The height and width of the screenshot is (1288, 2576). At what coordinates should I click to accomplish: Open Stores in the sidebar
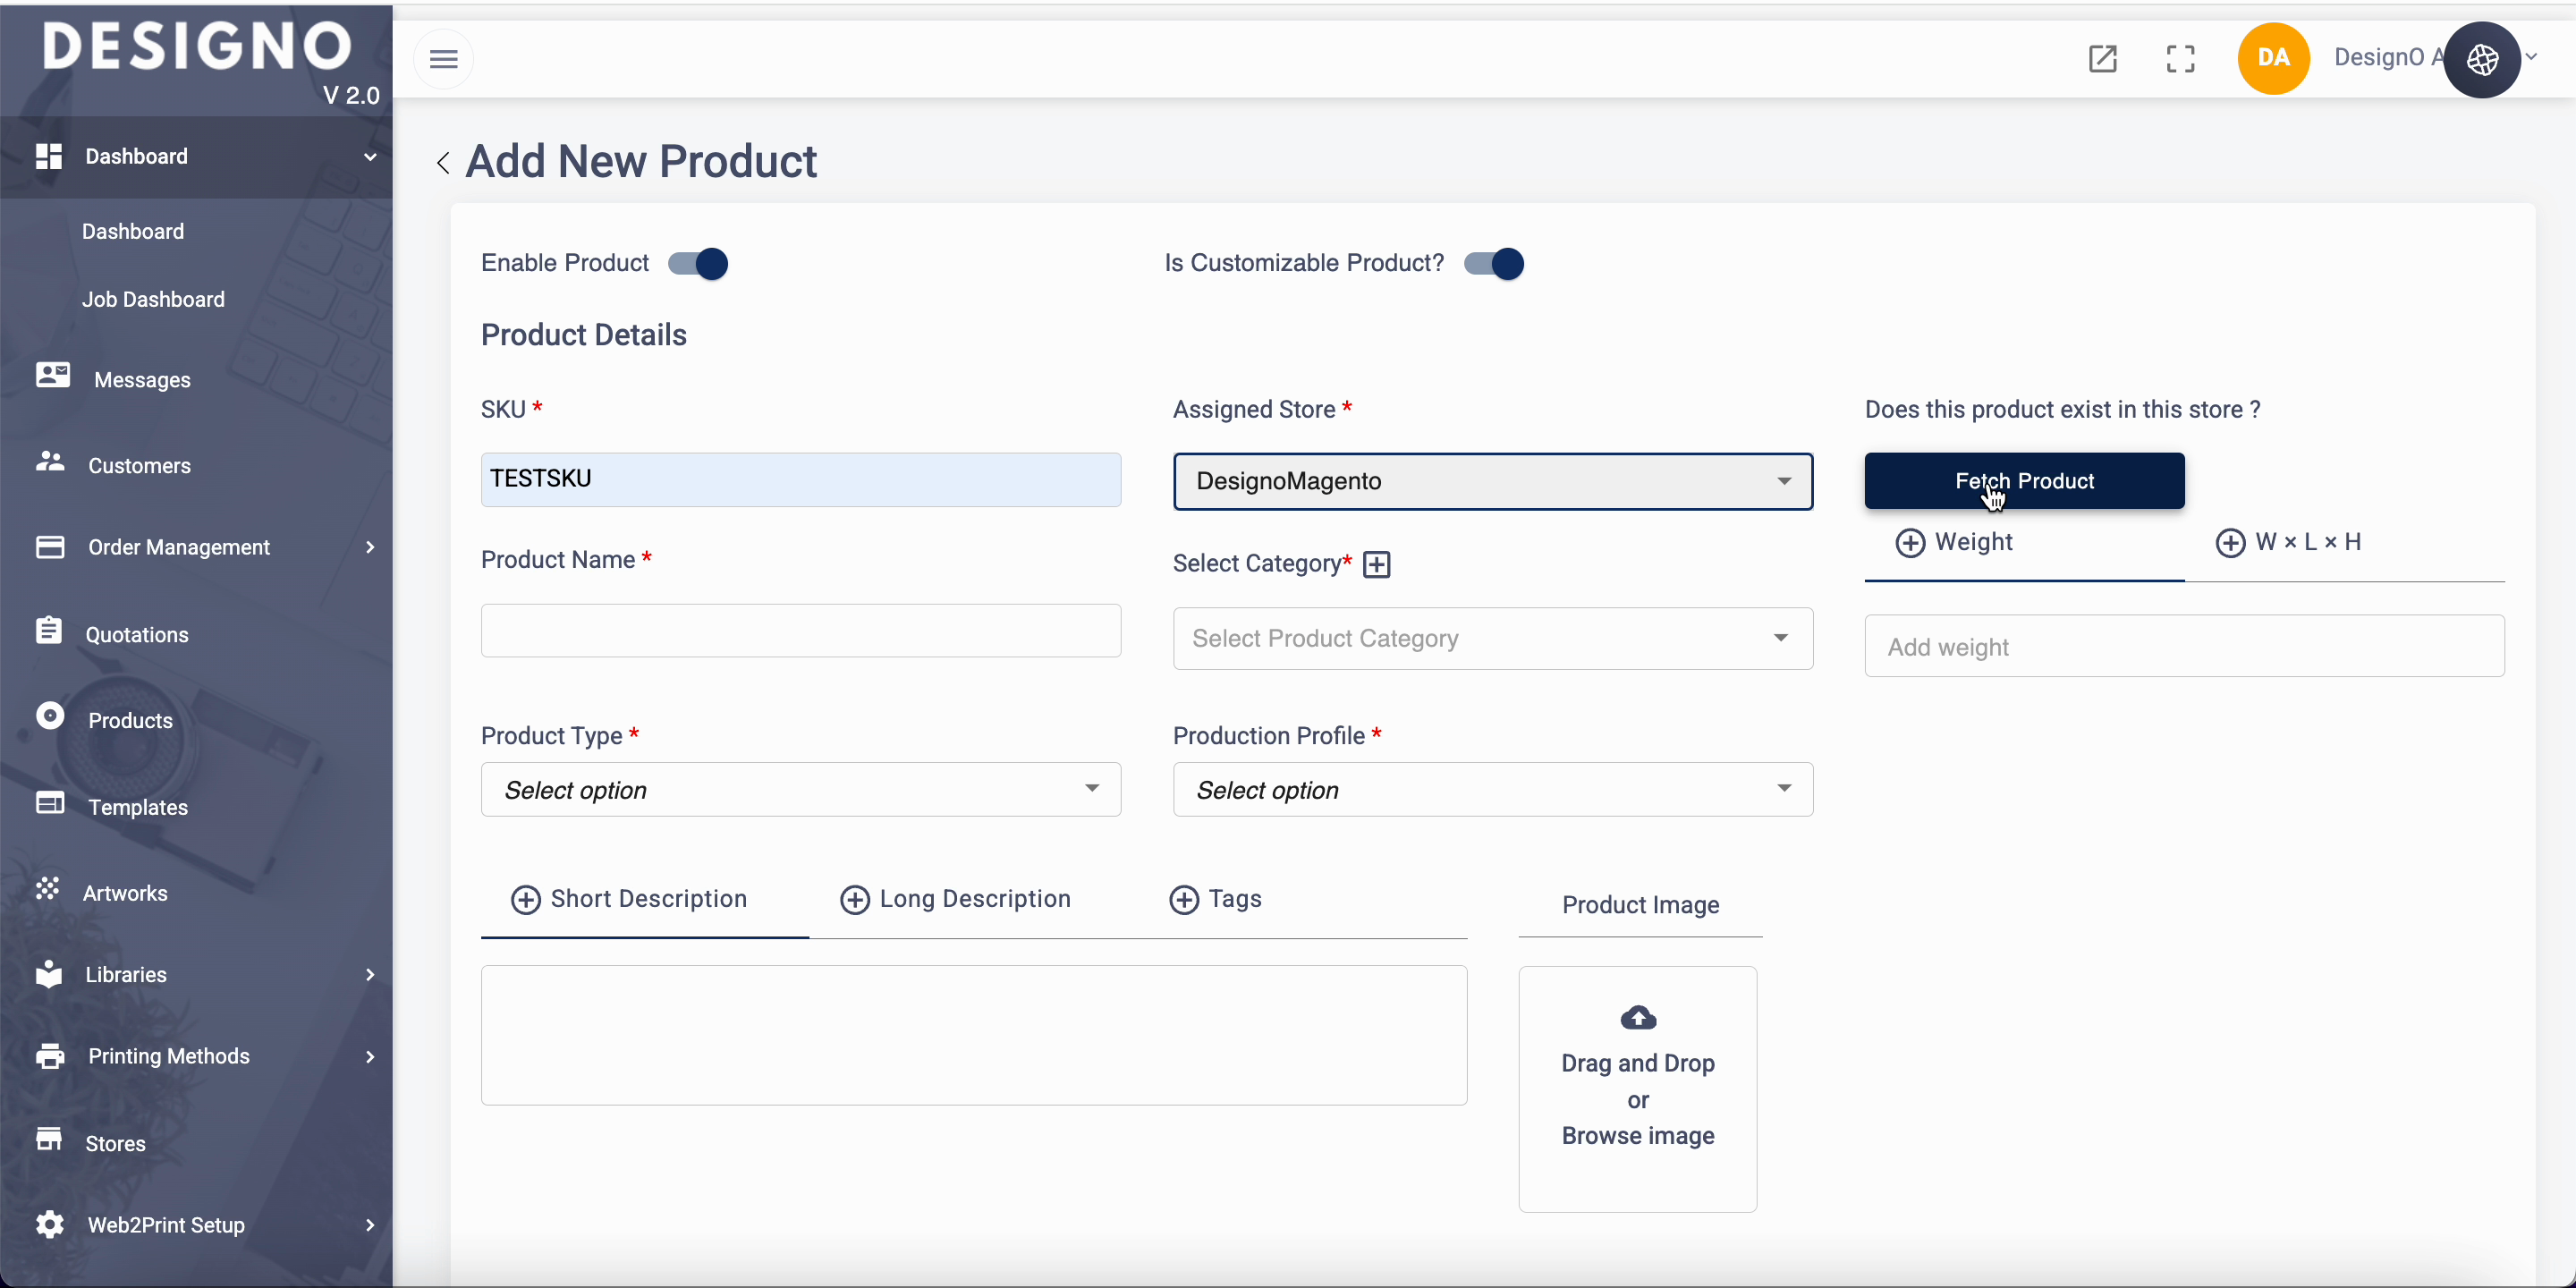tap(116, 1143)
